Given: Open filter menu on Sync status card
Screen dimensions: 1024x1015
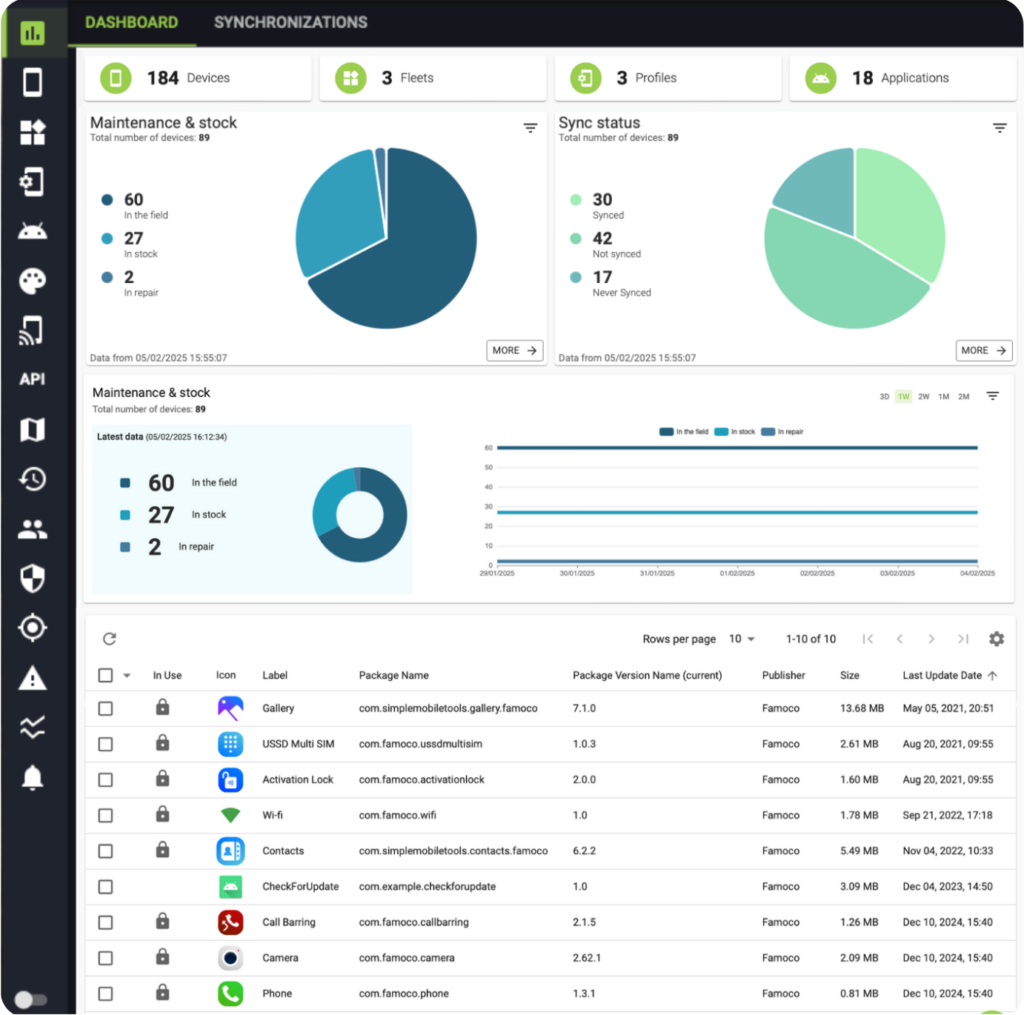Looking at the screenshot, I should pos(999,128).
